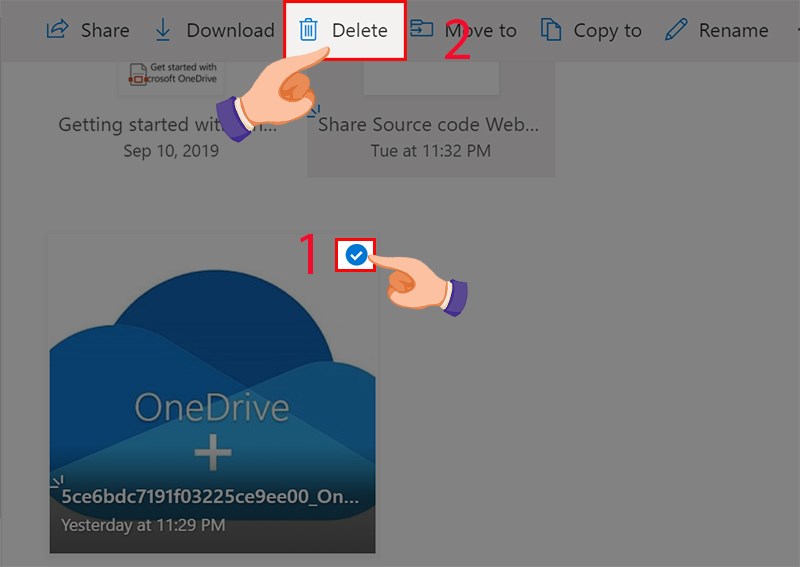Uncheck the selected OneDrive image checkmark
Viewport: 800px width, 567px height.
356,255
